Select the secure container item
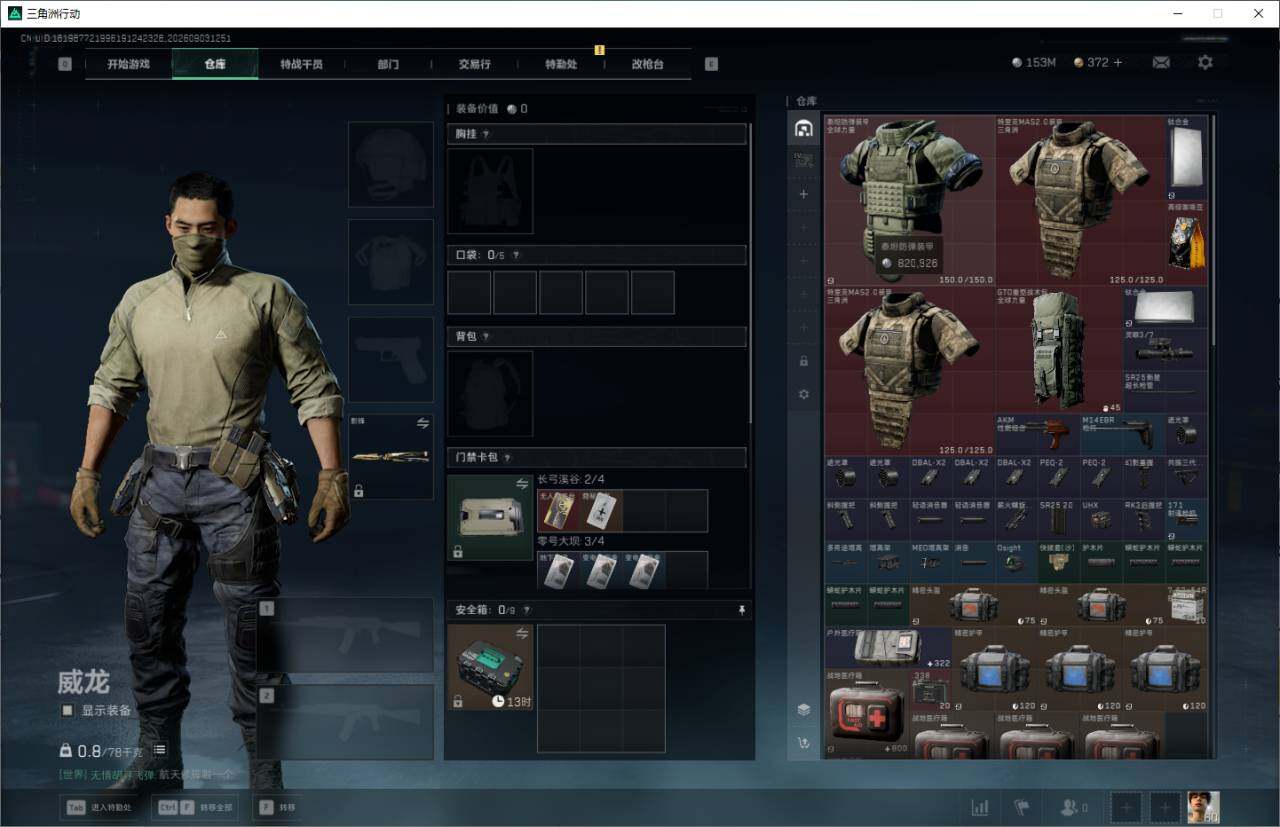1280x827 pixels. 490,667
